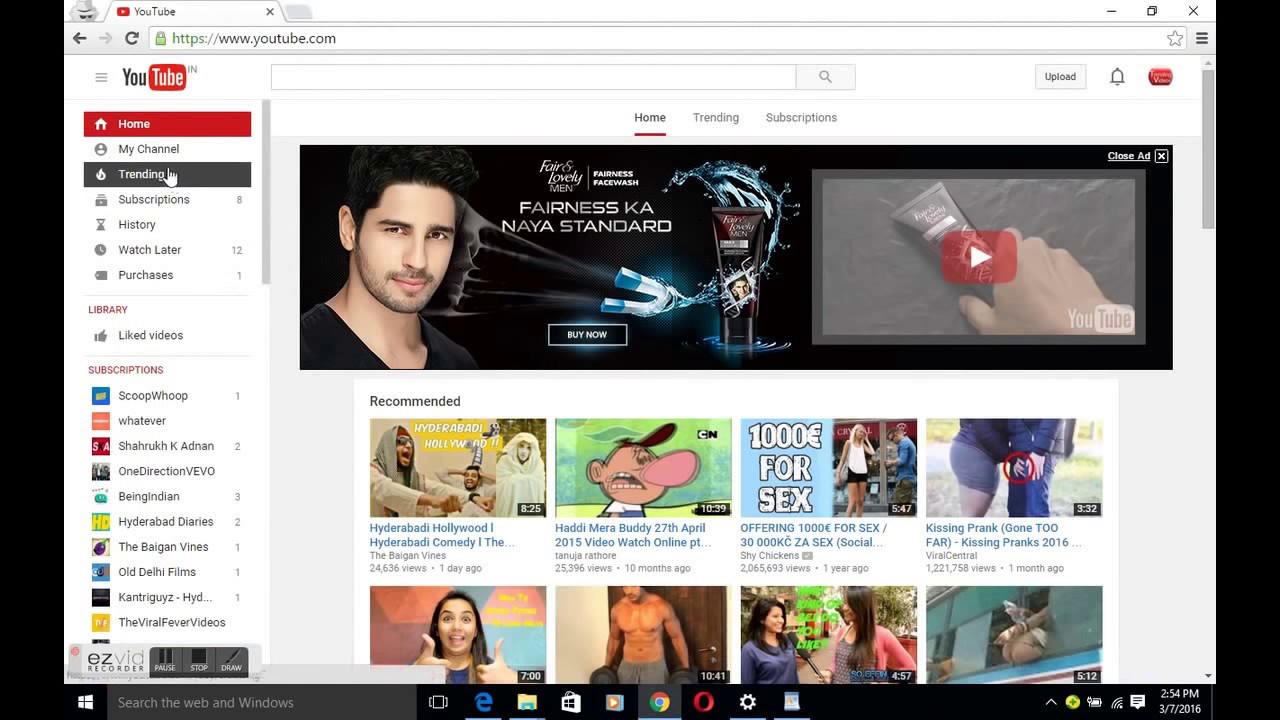The width and height of the screenshot is (1280, 720).
Task: Switch to the Trending tab
Action: pos(716,117)
